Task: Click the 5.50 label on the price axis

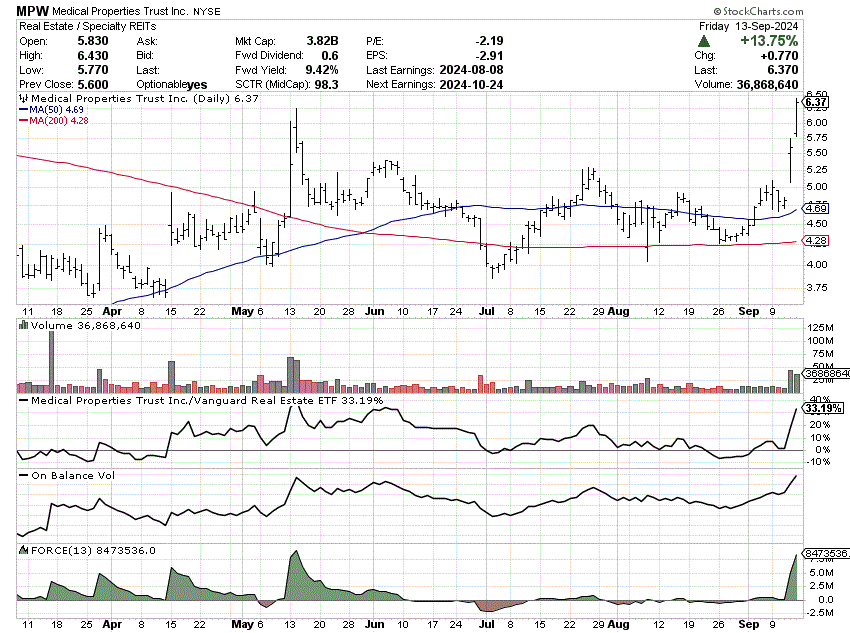Action: [817, 153]
